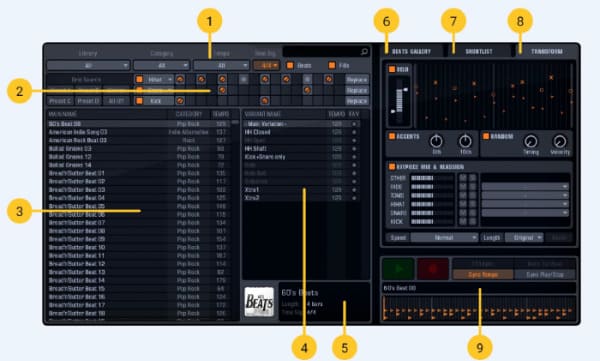Click the red record button
Viewport: 600px width, 361px height.
coord(433,269)
